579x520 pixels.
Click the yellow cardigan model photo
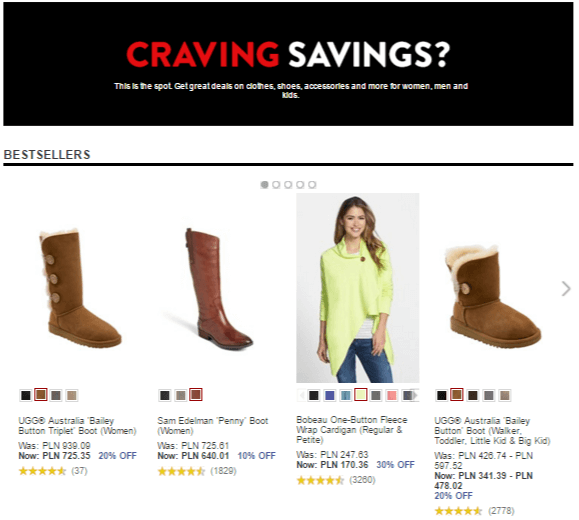click(357, 288)
